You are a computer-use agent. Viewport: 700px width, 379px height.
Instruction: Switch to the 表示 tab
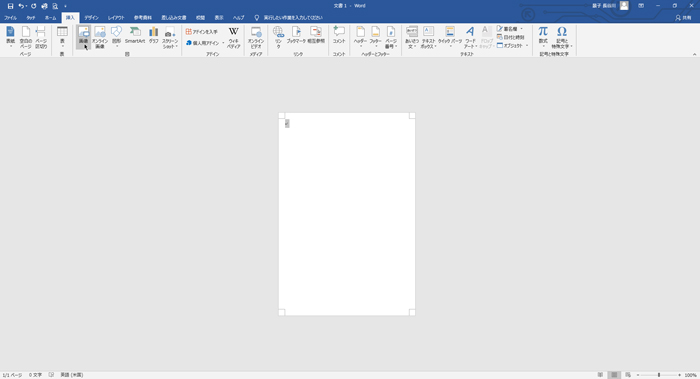[x=219, y=18]
